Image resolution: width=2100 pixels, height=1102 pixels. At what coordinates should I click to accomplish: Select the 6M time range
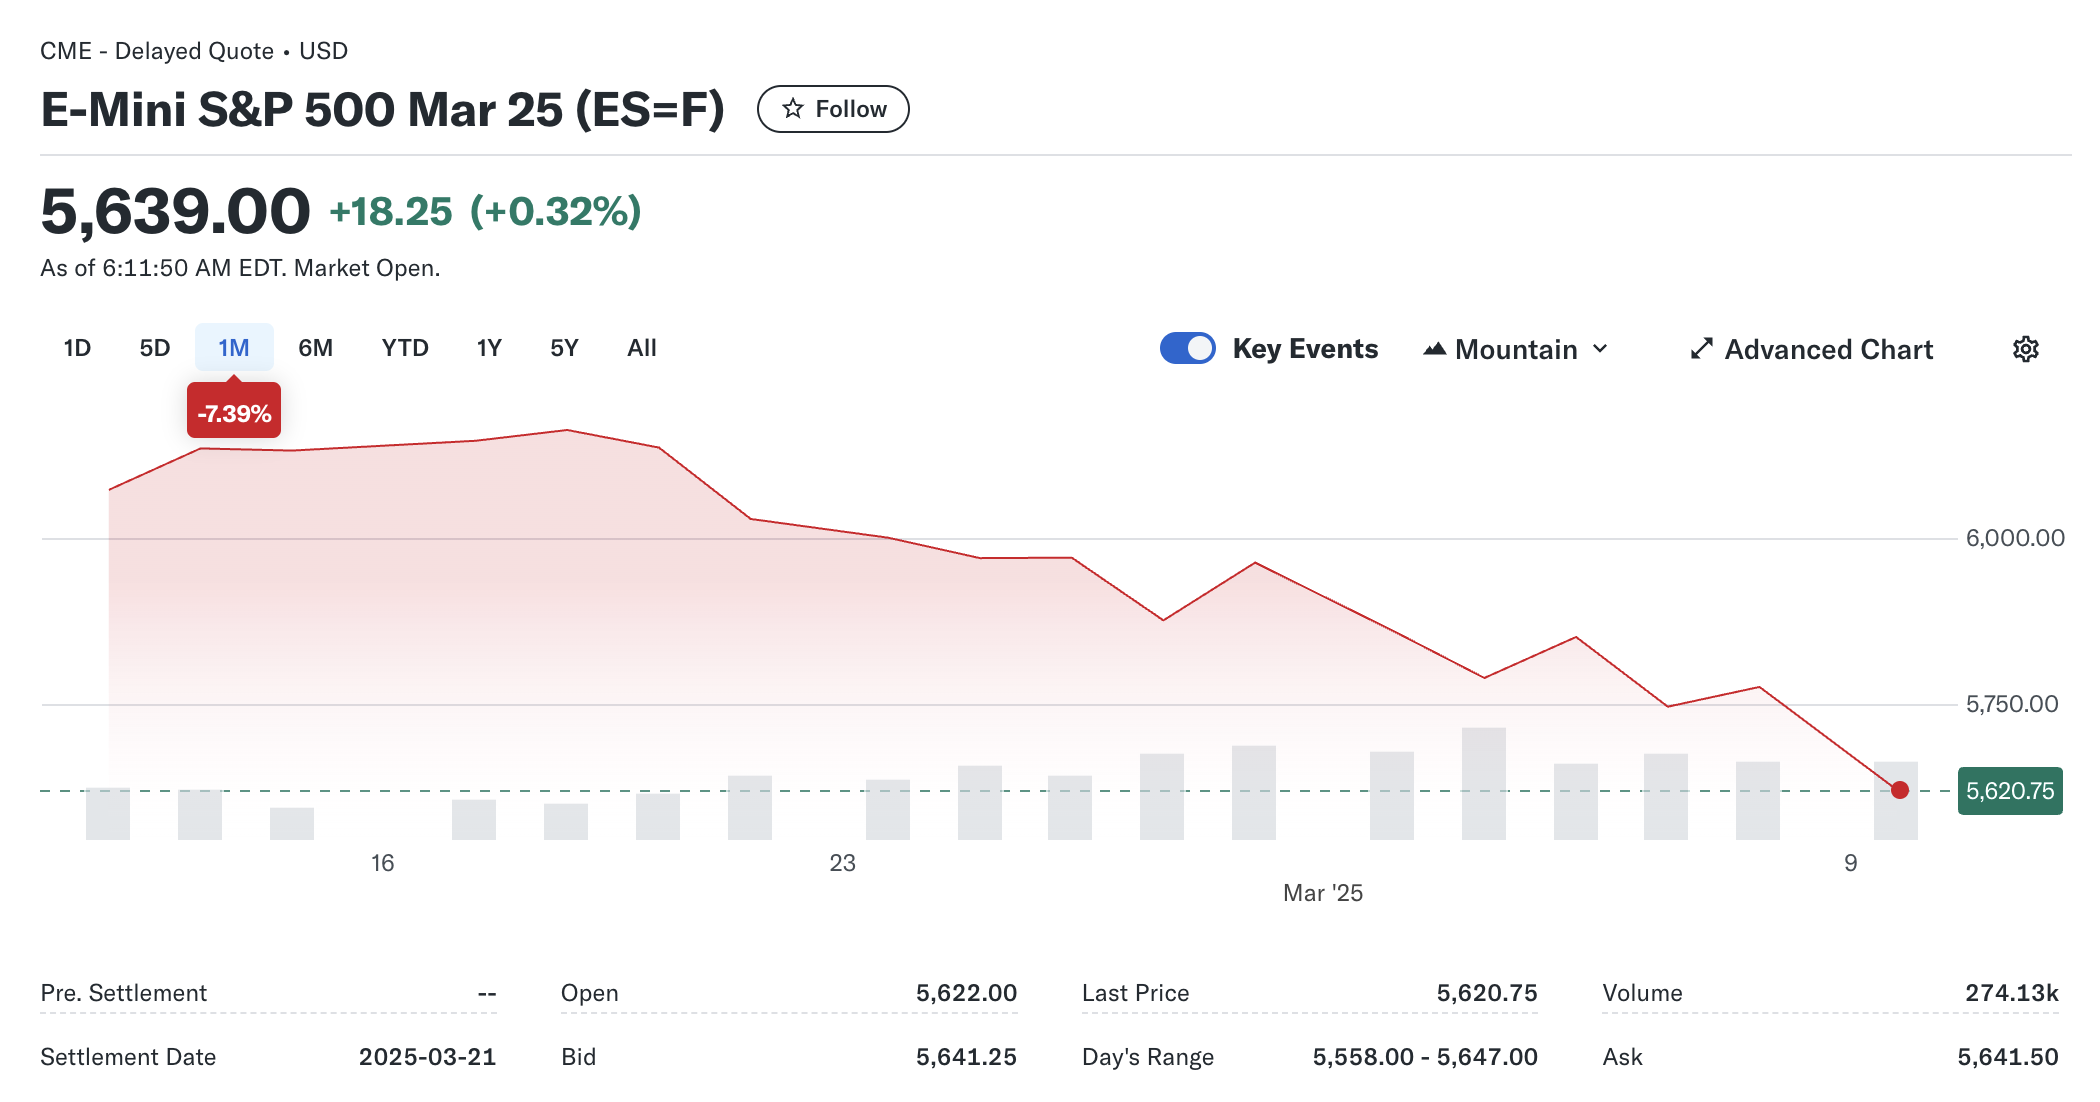pos(315,348)
